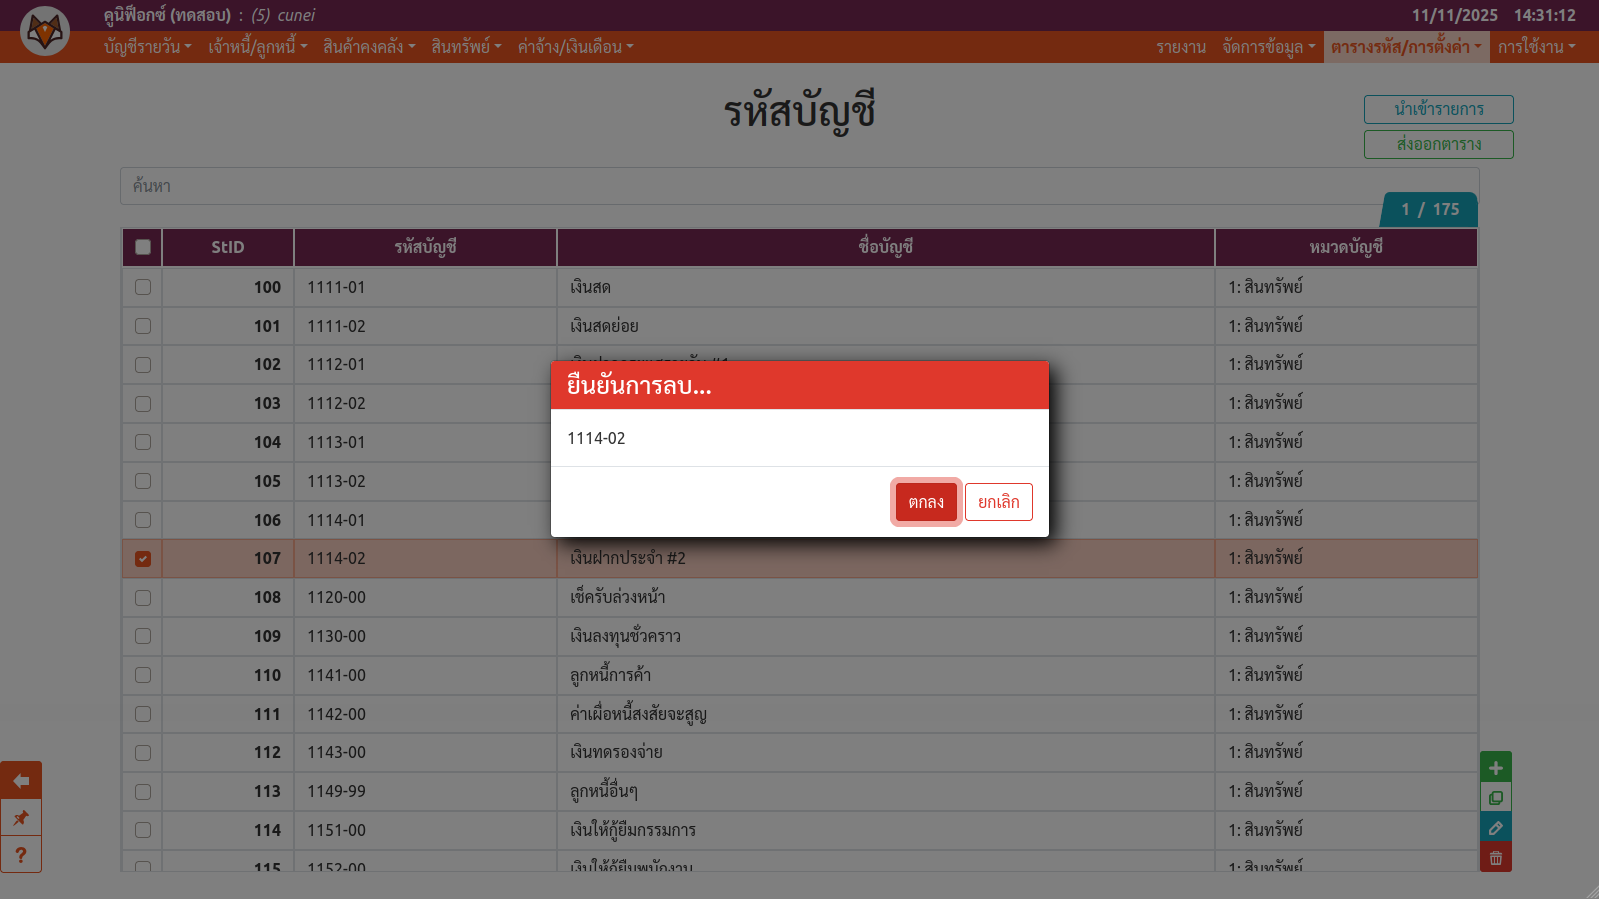The width and height of the screenshot is (1599, 899).
Task: Click the blue pencil edit icon
Action: click(x=1495, y=827)
